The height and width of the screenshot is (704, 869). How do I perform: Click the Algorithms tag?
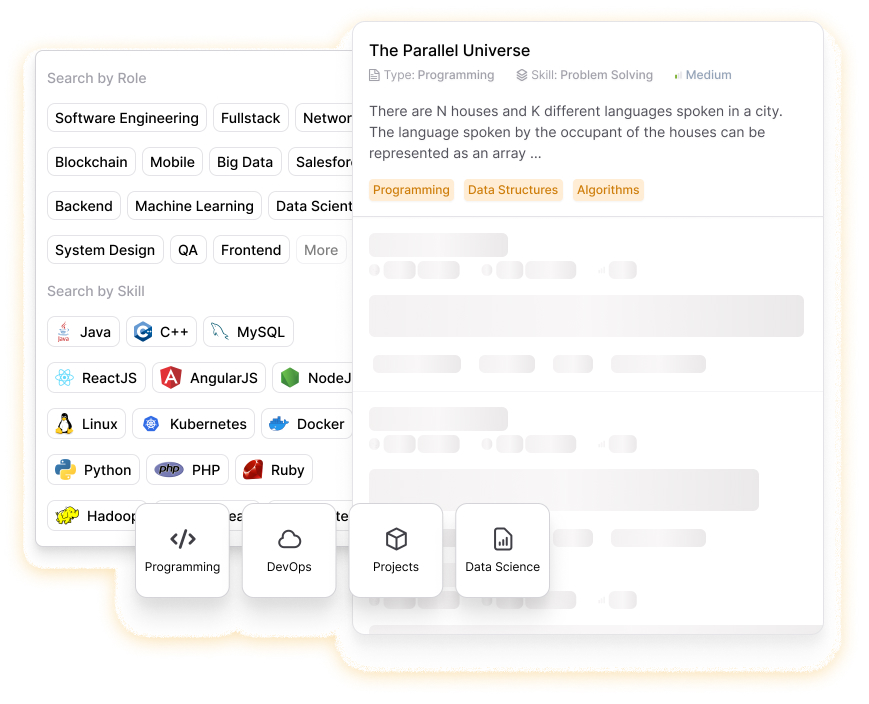coord(608,190)
